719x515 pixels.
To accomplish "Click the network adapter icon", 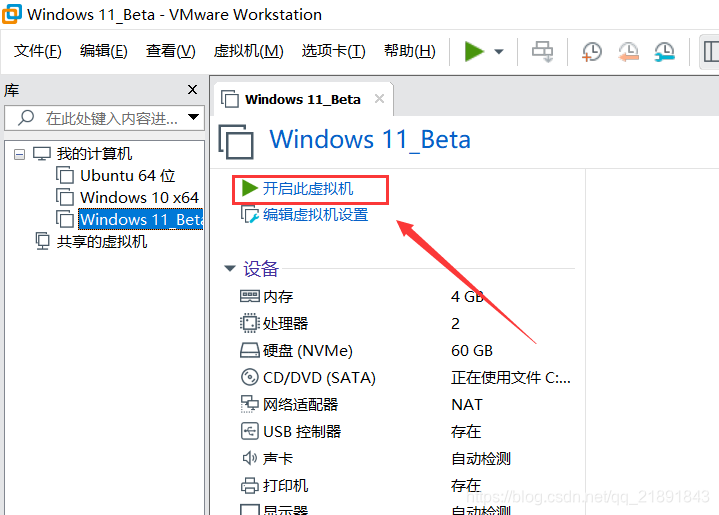I will point(249,404).
